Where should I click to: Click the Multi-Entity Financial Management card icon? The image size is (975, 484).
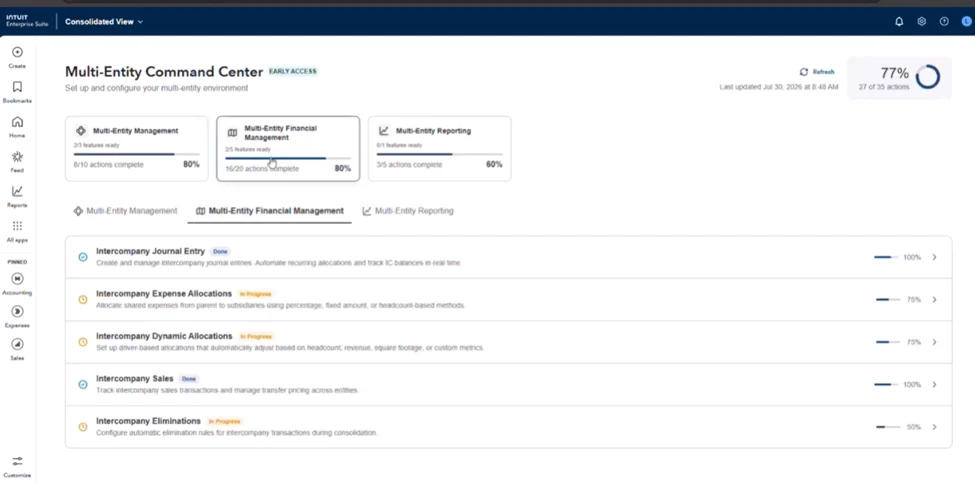tap(233, 133)
